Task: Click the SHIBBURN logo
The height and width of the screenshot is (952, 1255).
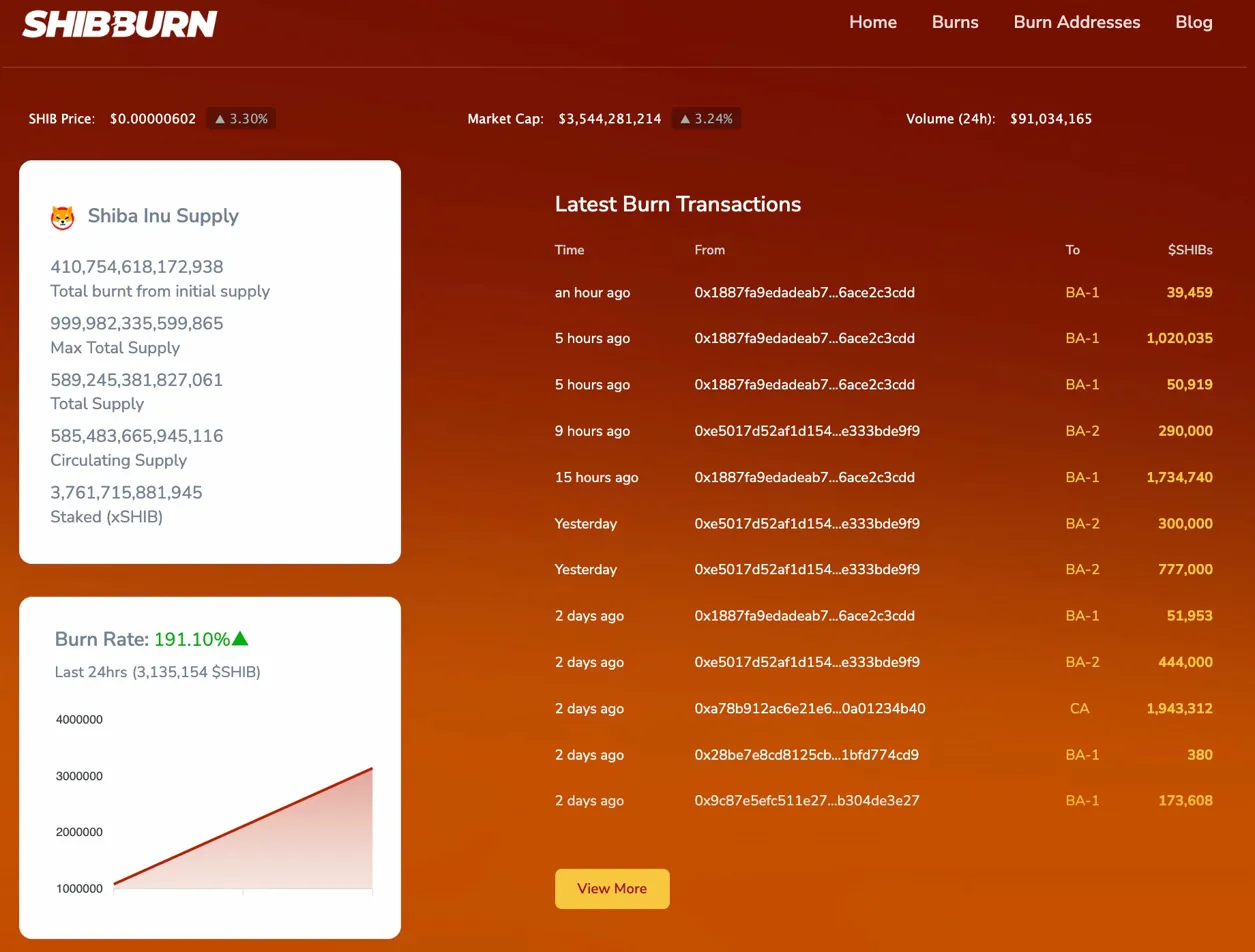Action: pyautogui.click(x=119, y=24)
